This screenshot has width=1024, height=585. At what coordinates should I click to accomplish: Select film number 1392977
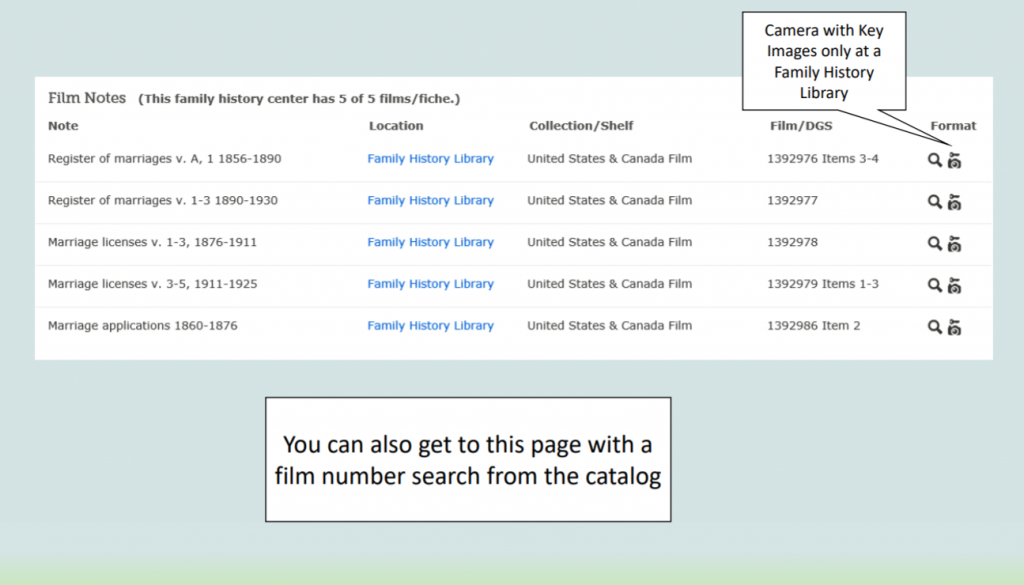tap(792, 200)
